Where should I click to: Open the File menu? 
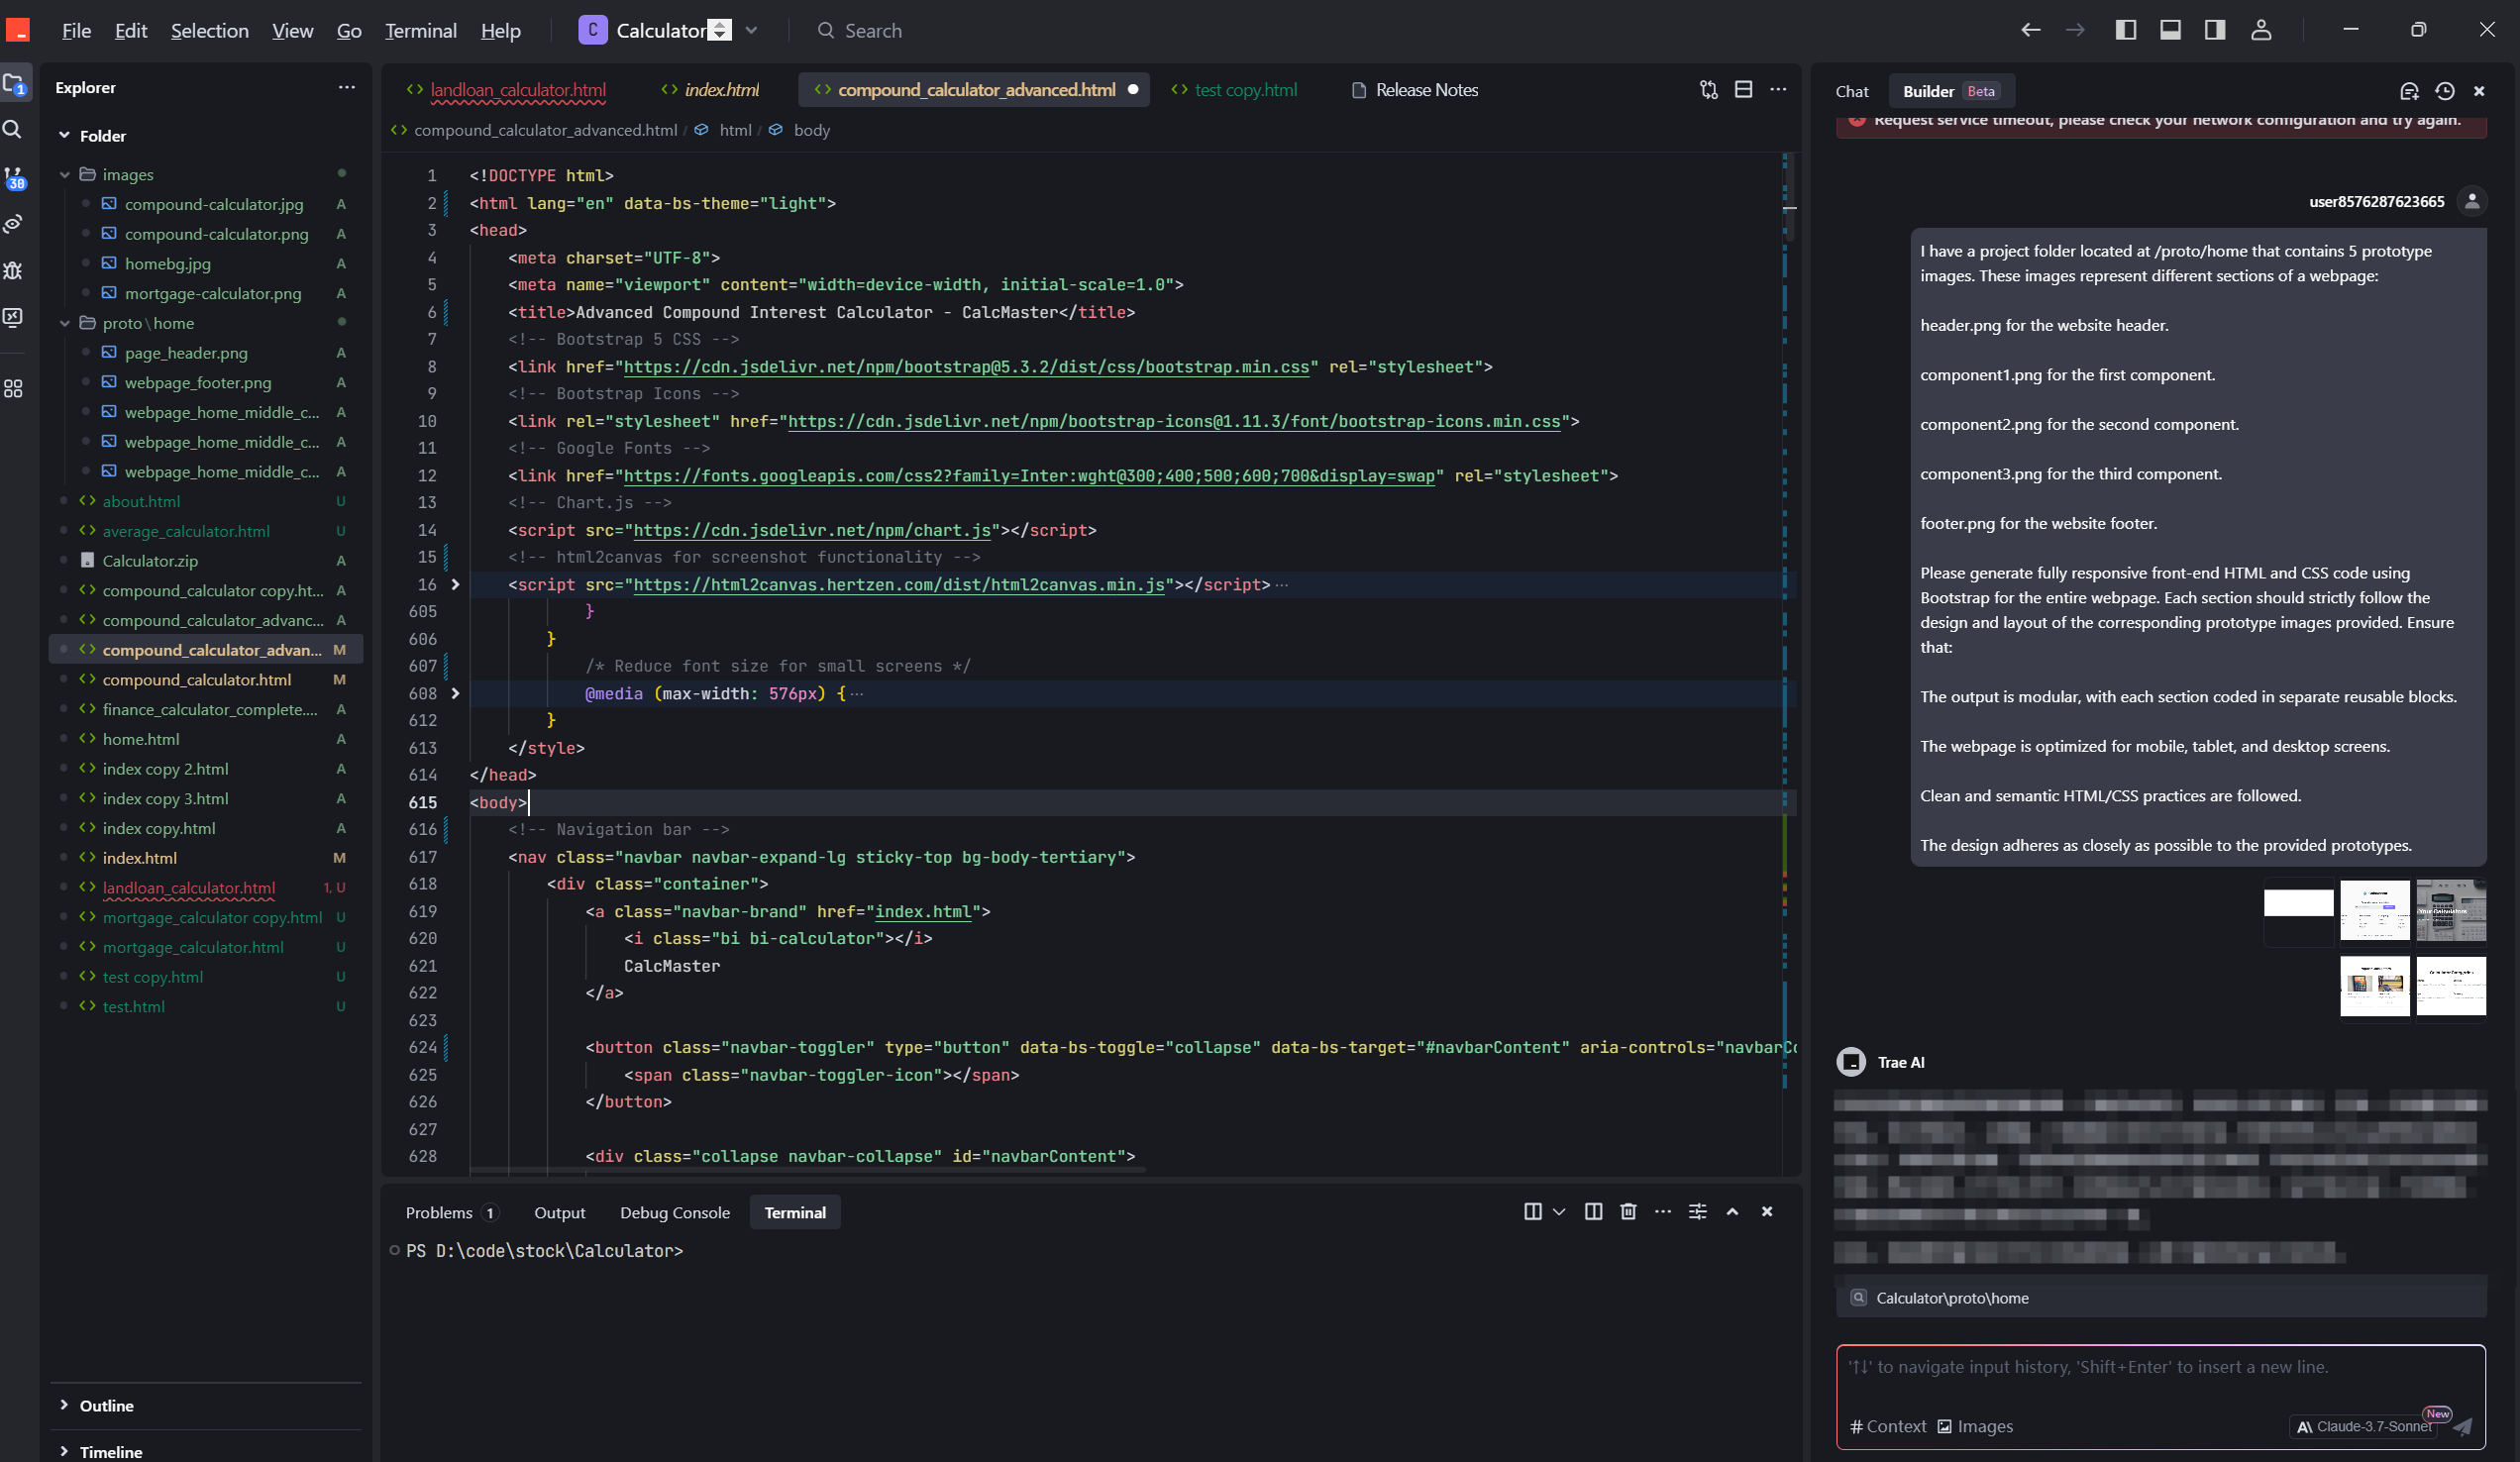click(76, 30)
